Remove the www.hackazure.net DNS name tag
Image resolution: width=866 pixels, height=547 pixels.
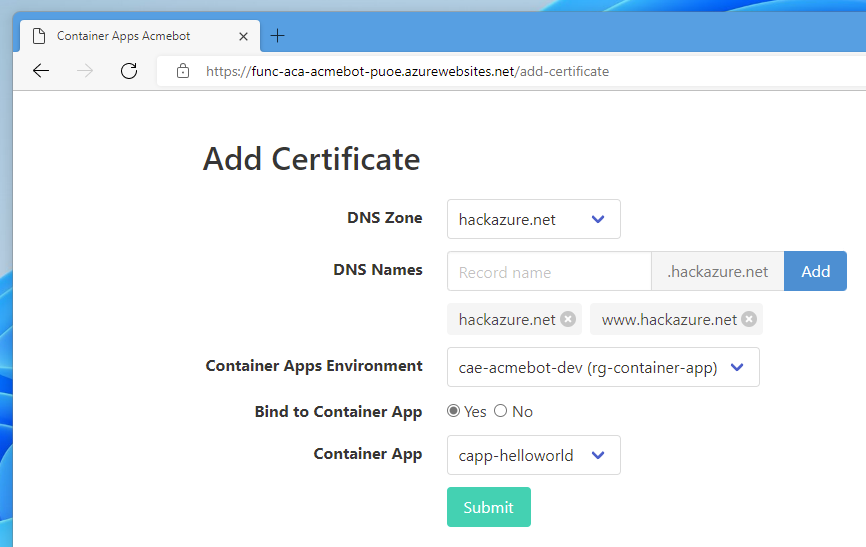[x=749, y=319]
